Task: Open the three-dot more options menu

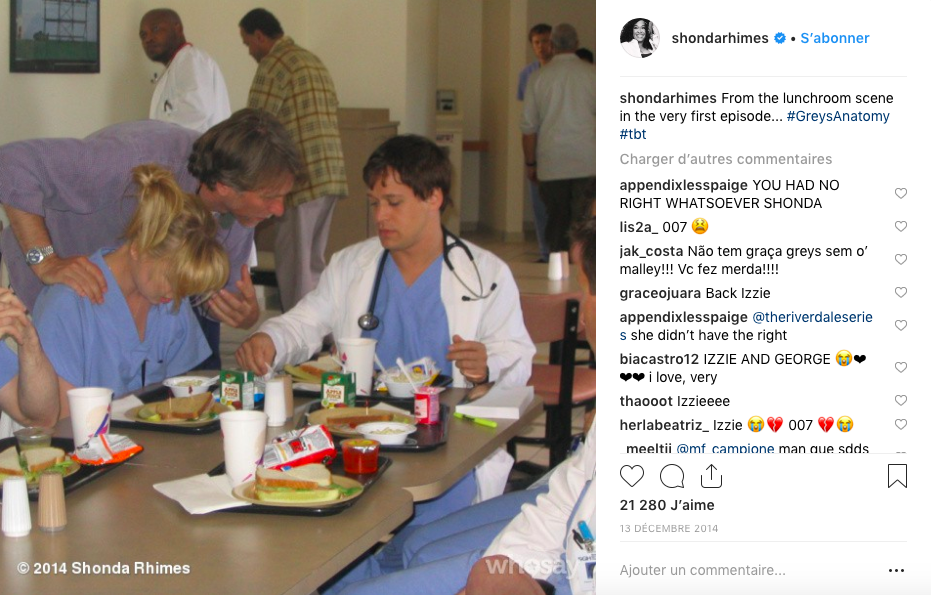Action: pos(897,570)
